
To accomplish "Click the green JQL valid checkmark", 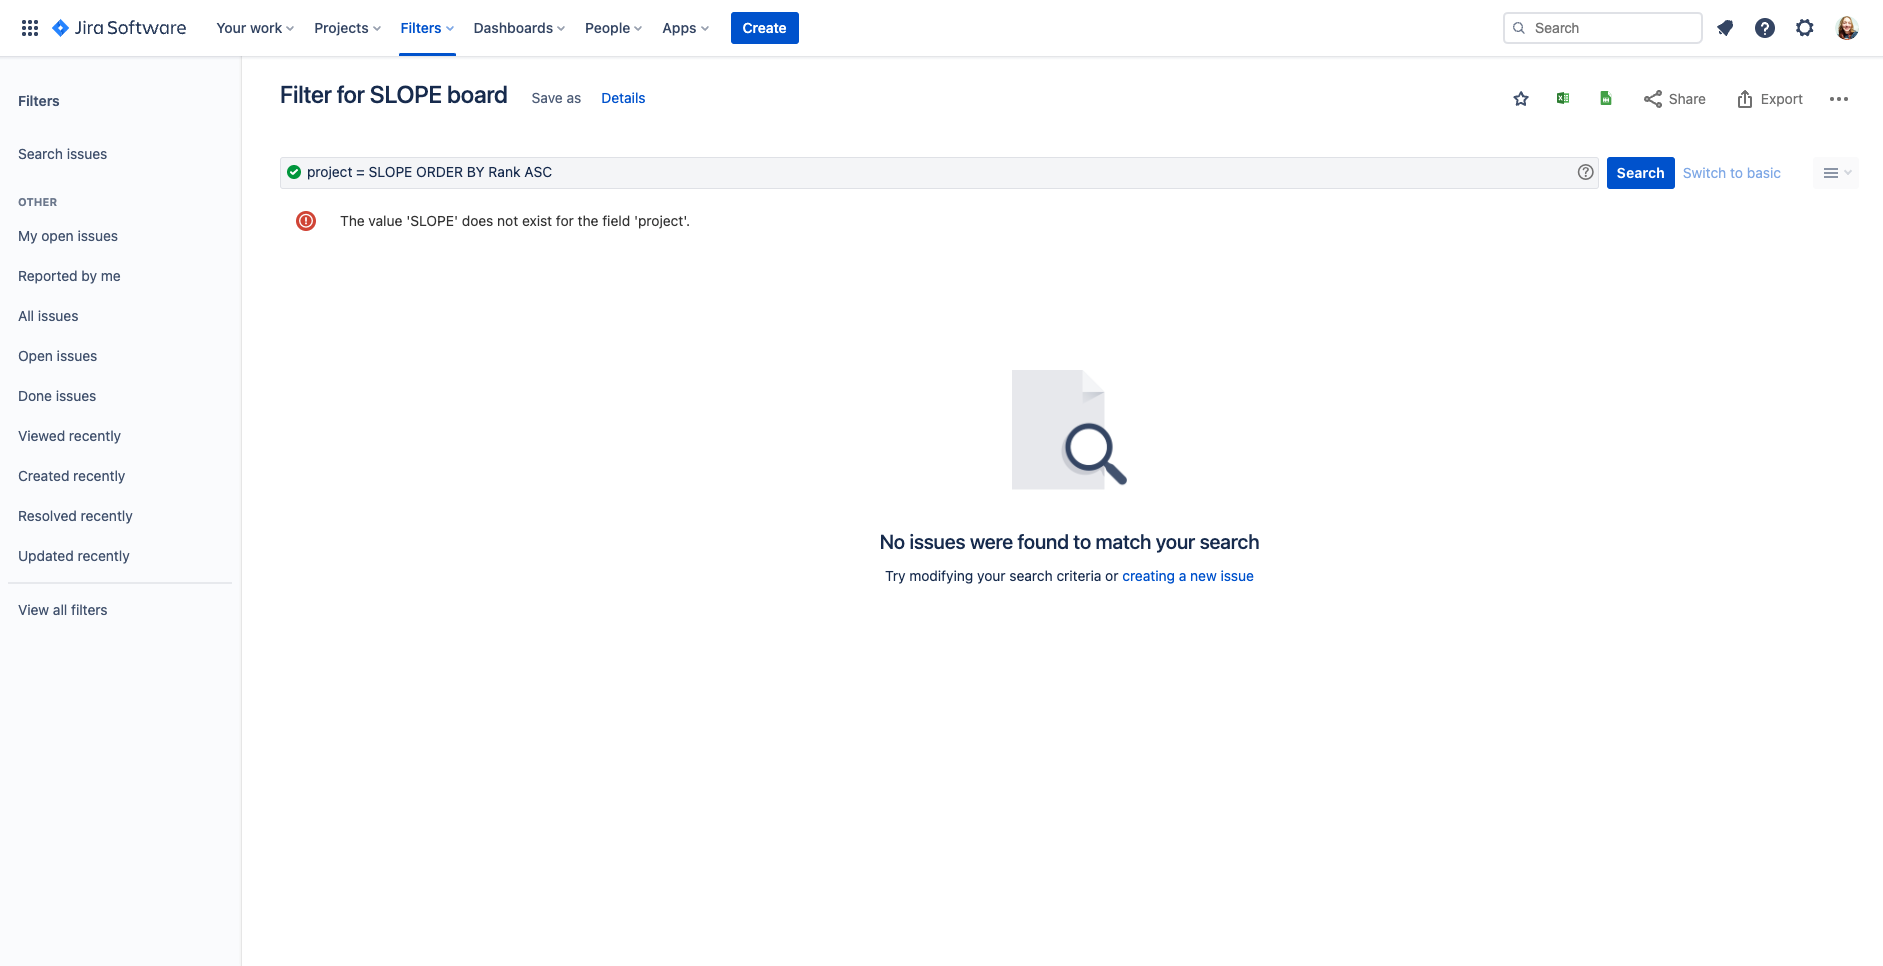I will point(294,172).
